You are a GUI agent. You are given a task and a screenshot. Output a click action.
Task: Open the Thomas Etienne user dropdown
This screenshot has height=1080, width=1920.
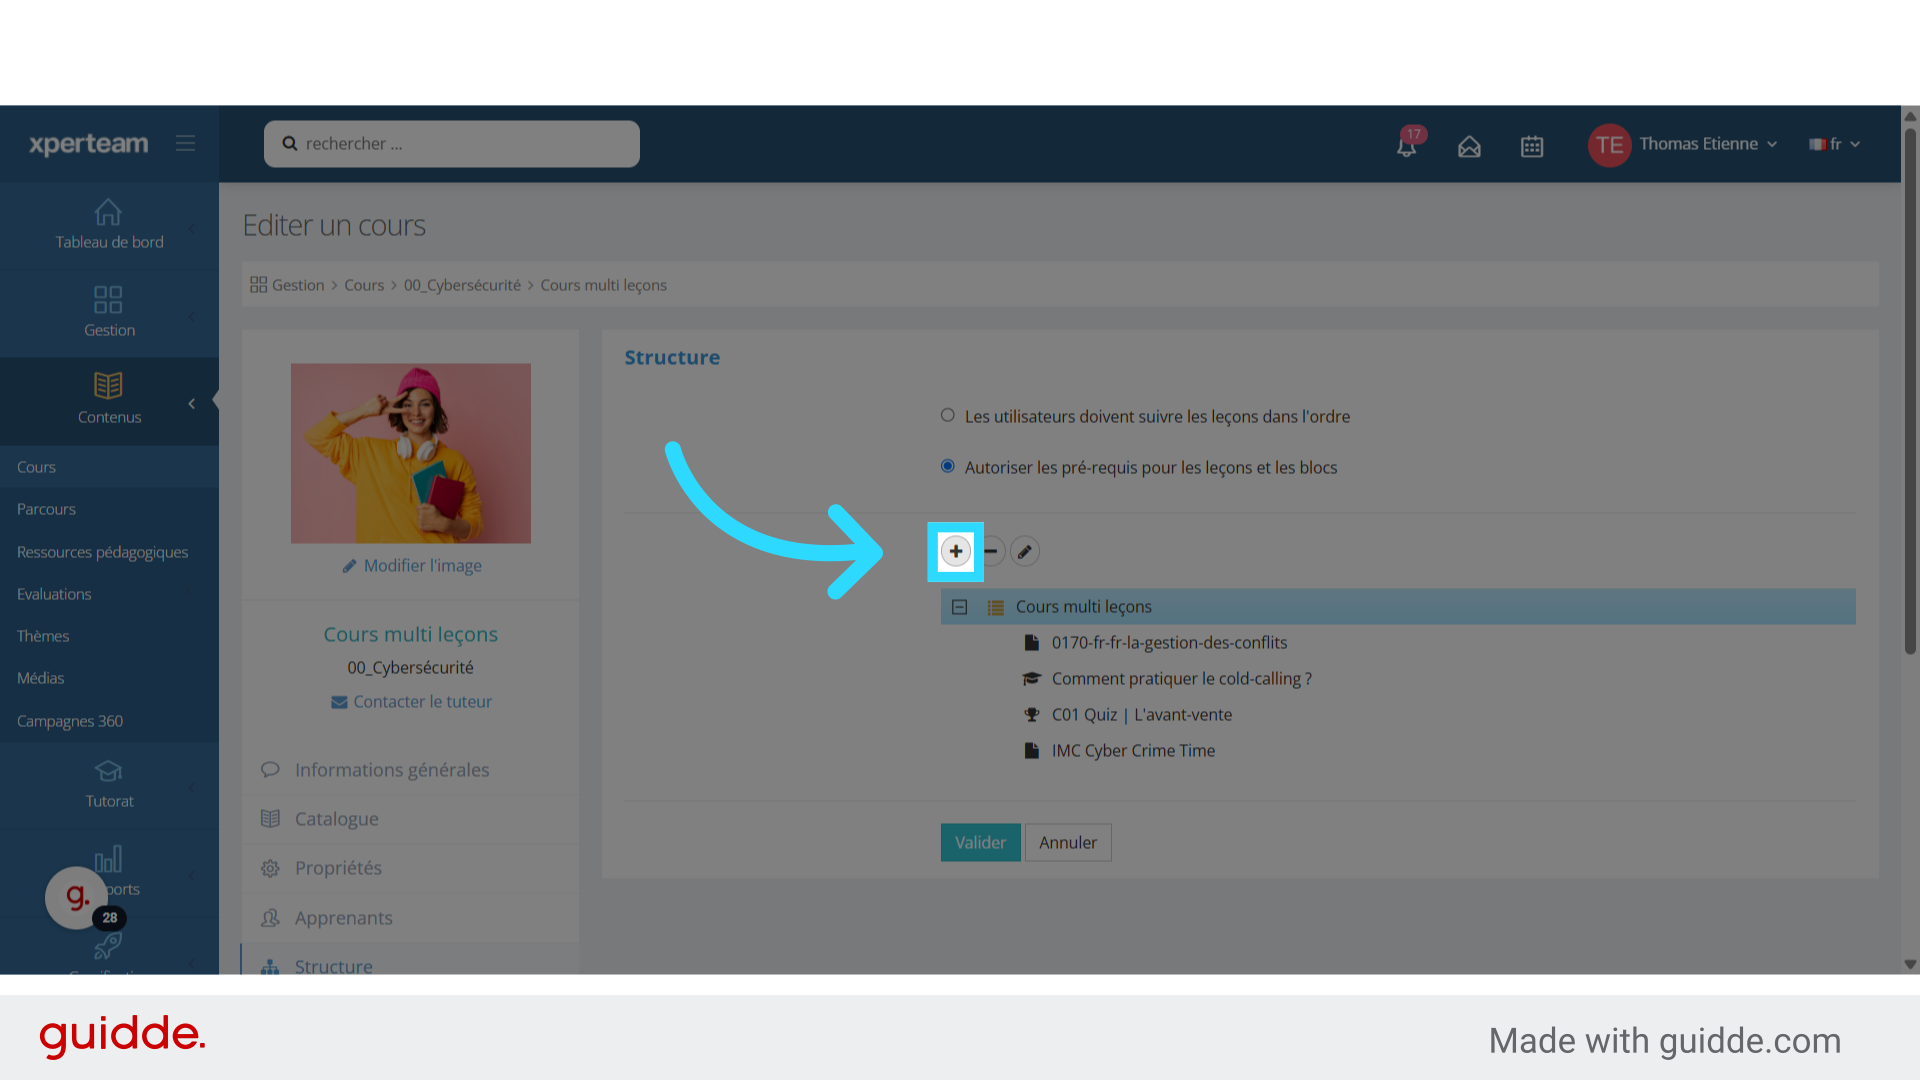pos(1698,144)
